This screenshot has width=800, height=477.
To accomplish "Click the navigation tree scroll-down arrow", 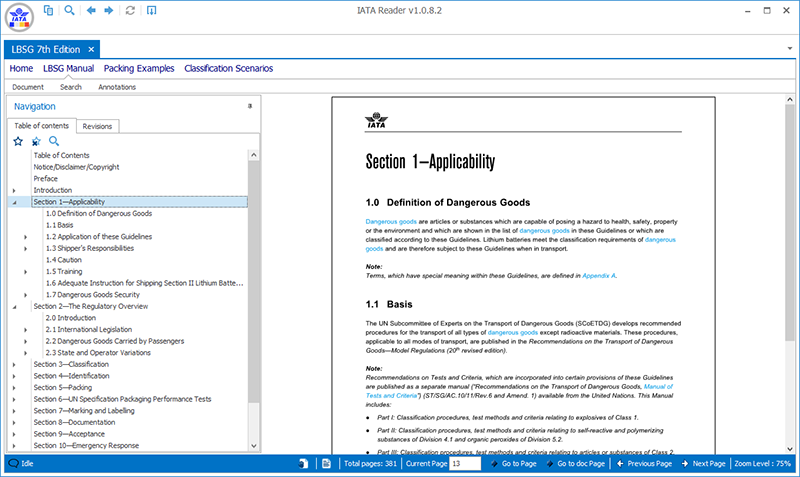I will click(x=254, y=445).
